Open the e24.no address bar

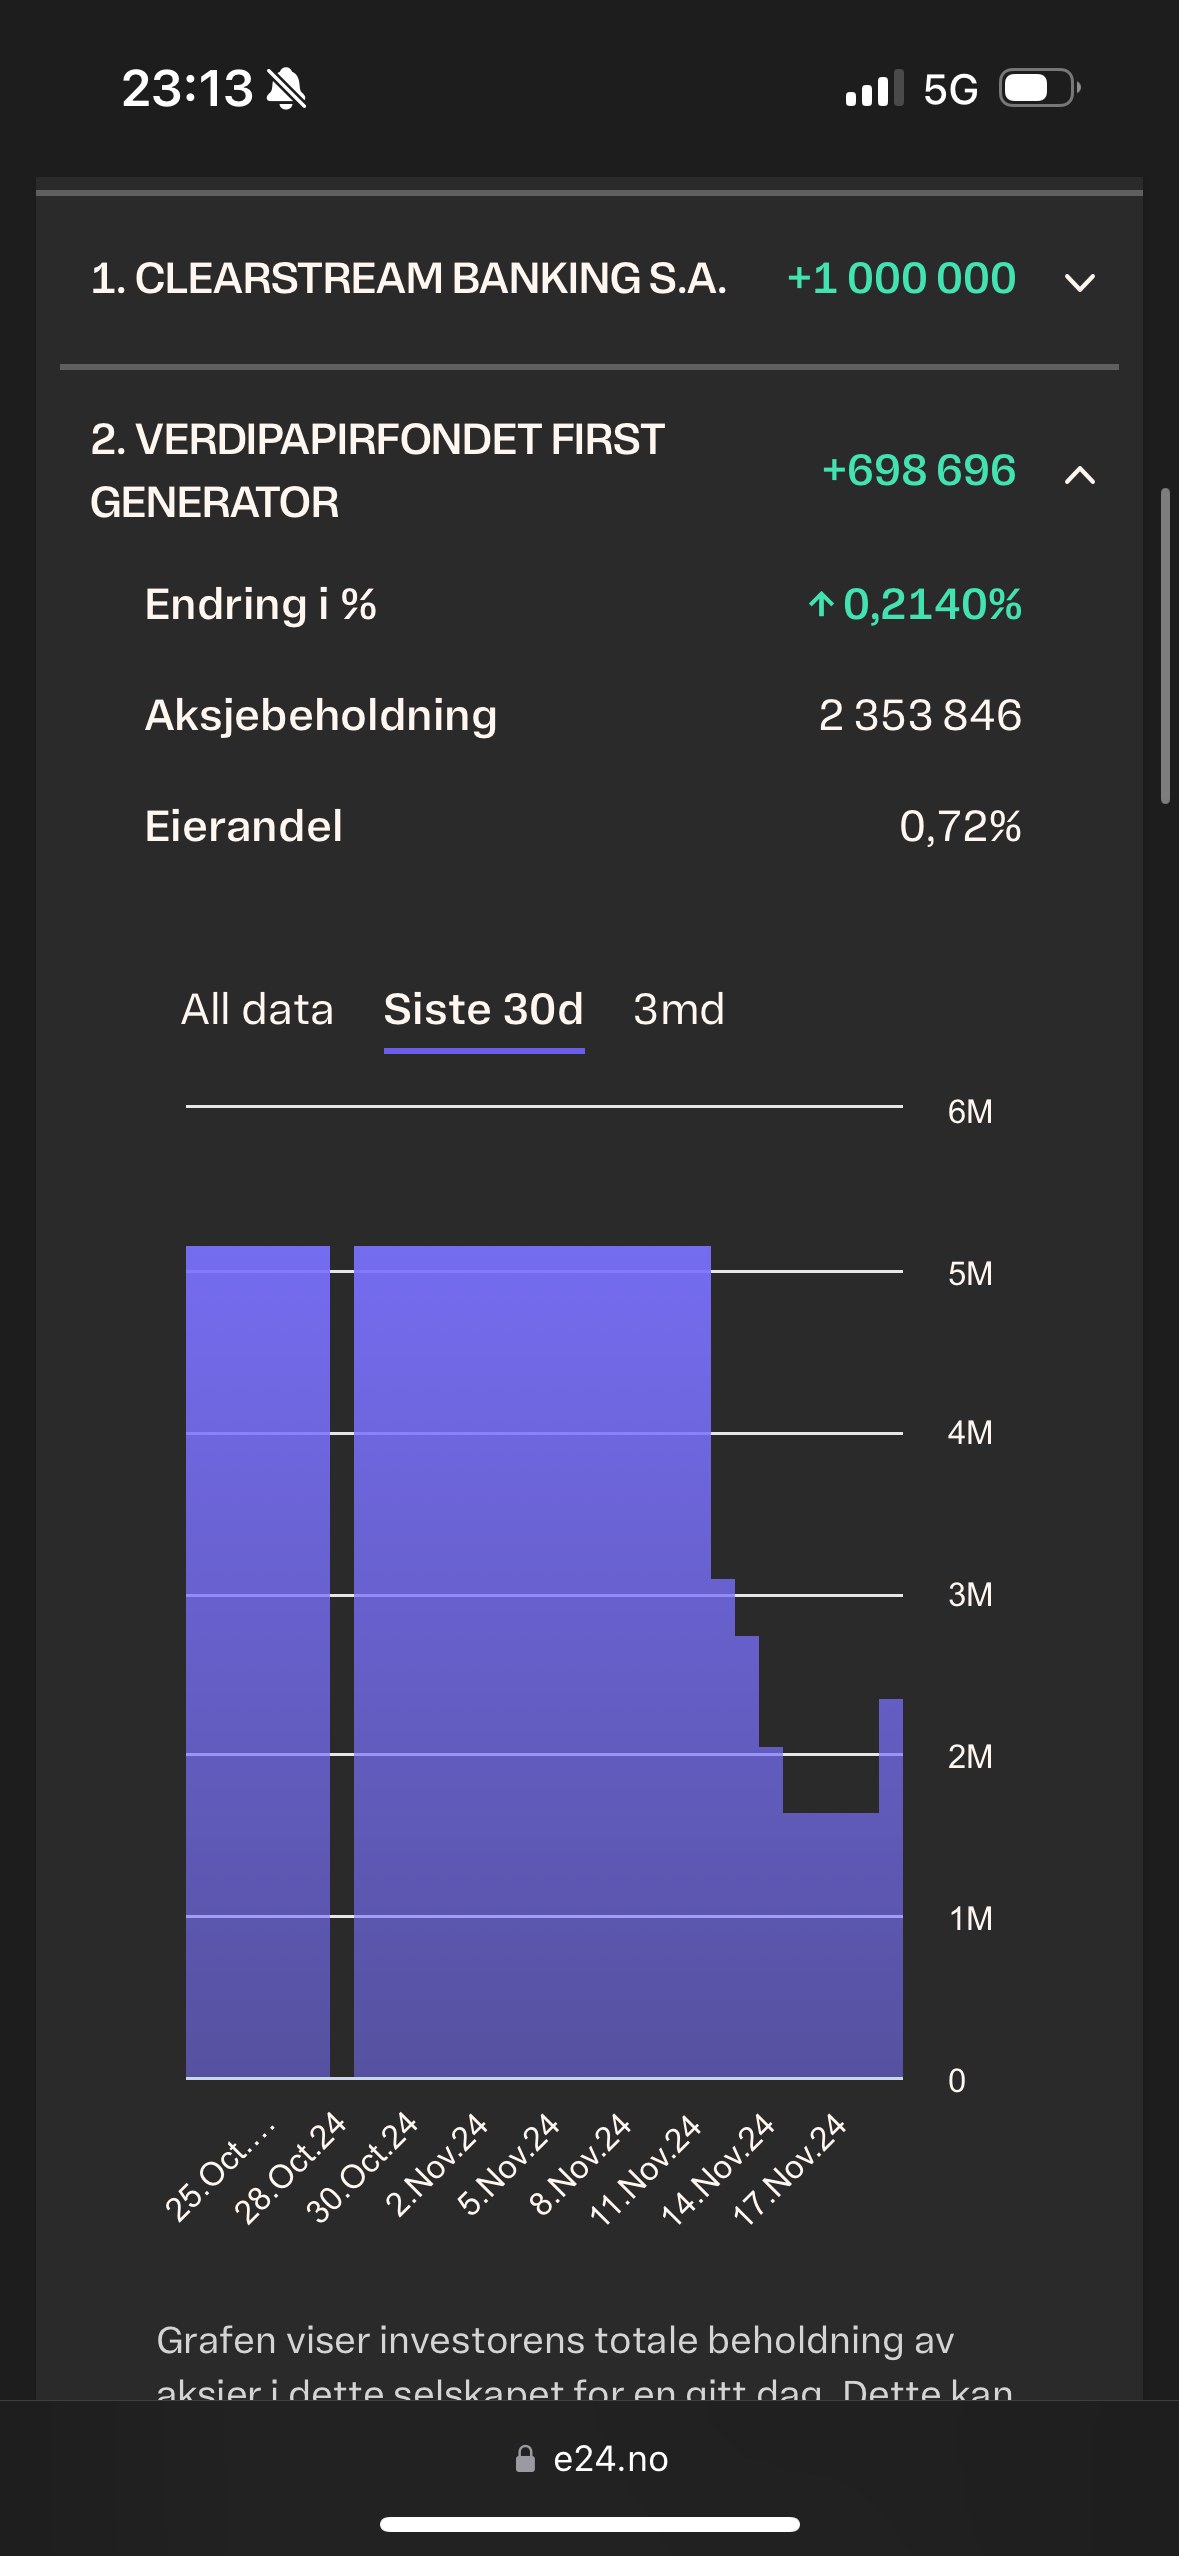(590, 2459)
